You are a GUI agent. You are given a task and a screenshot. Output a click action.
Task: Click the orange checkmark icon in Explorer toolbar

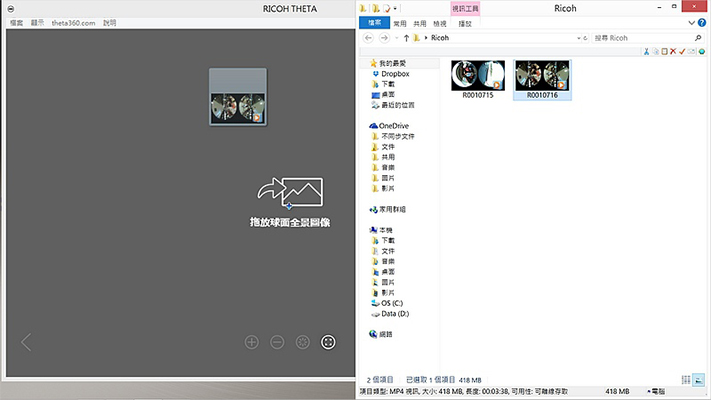pyautogui.click(x=682, y=51)
